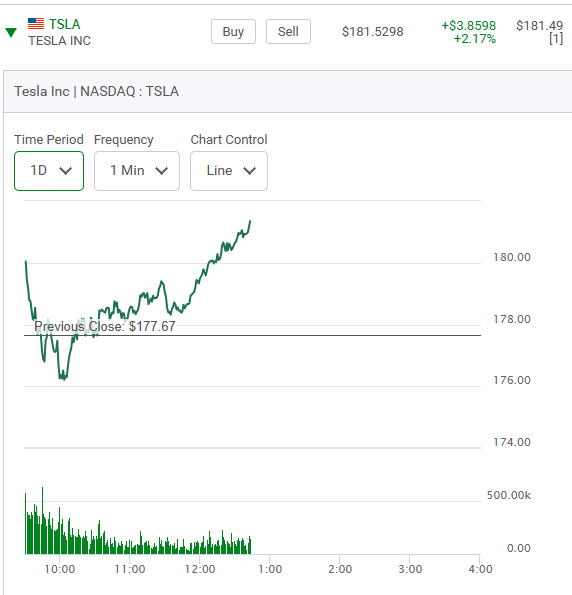This screenshot has width=572, height=595.
Task: Click the 174.00 price axis label
Action: click(x=512, y=442)
